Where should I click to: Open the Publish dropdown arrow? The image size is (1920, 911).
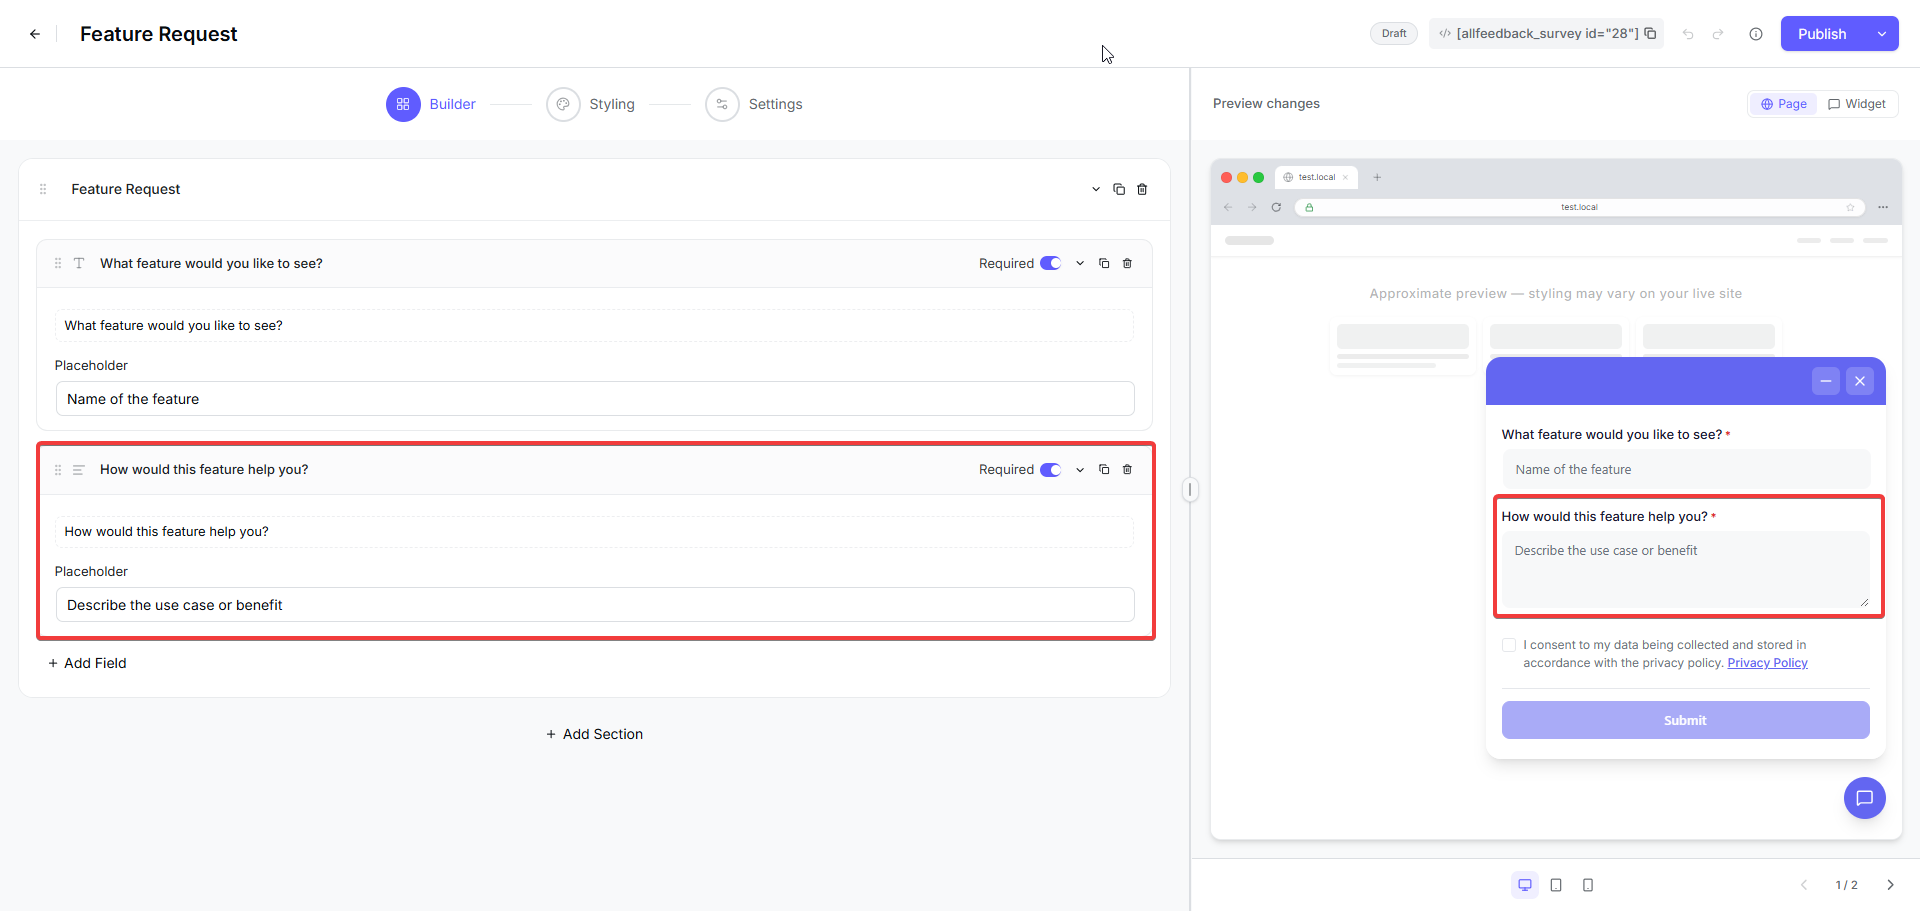[x=1882, y=34]
